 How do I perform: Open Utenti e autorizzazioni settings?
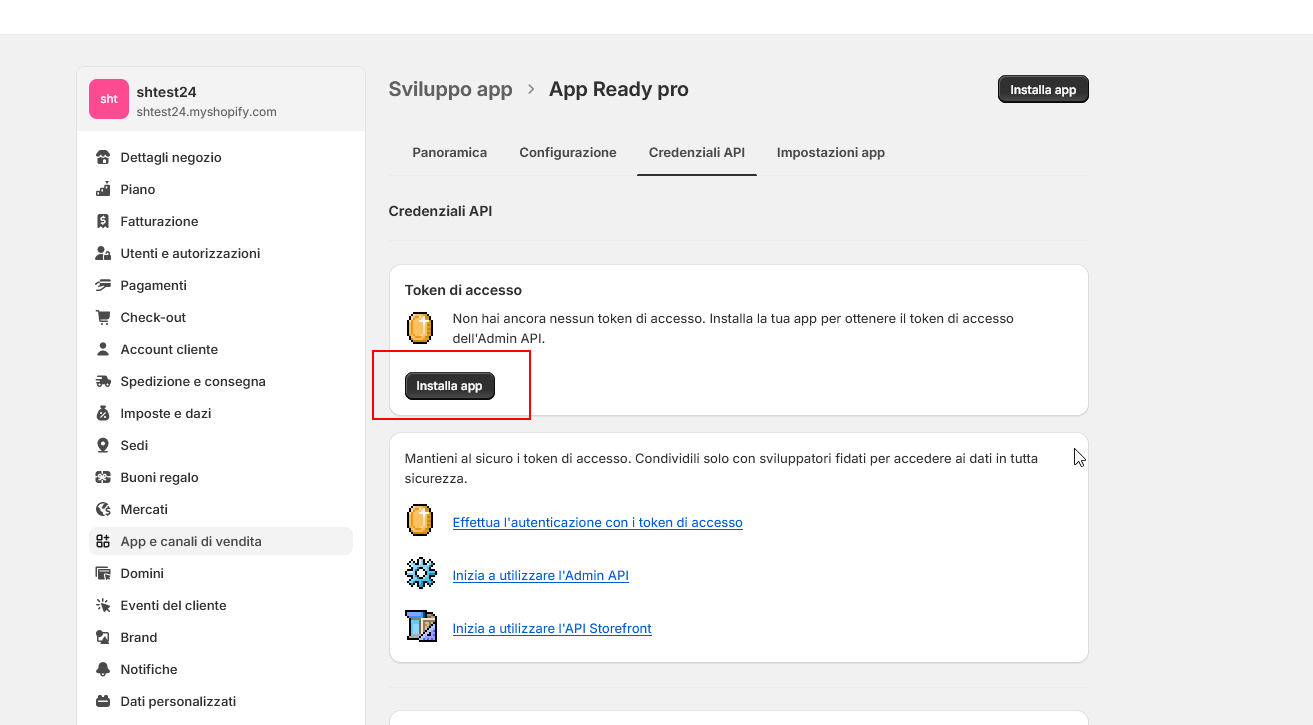[x=190, y=253]
